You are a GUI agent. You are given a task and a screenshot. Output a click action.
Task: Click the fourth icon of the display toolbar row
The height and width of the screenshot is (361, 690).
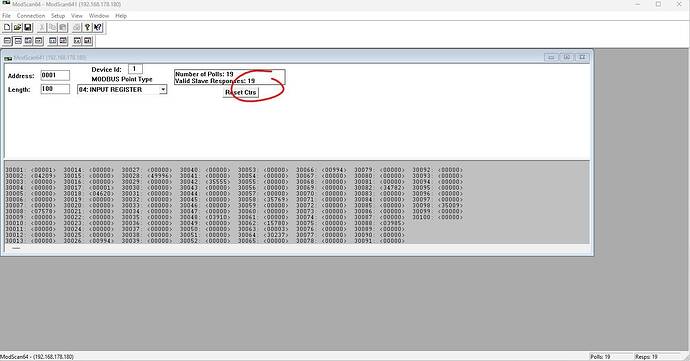39,41
